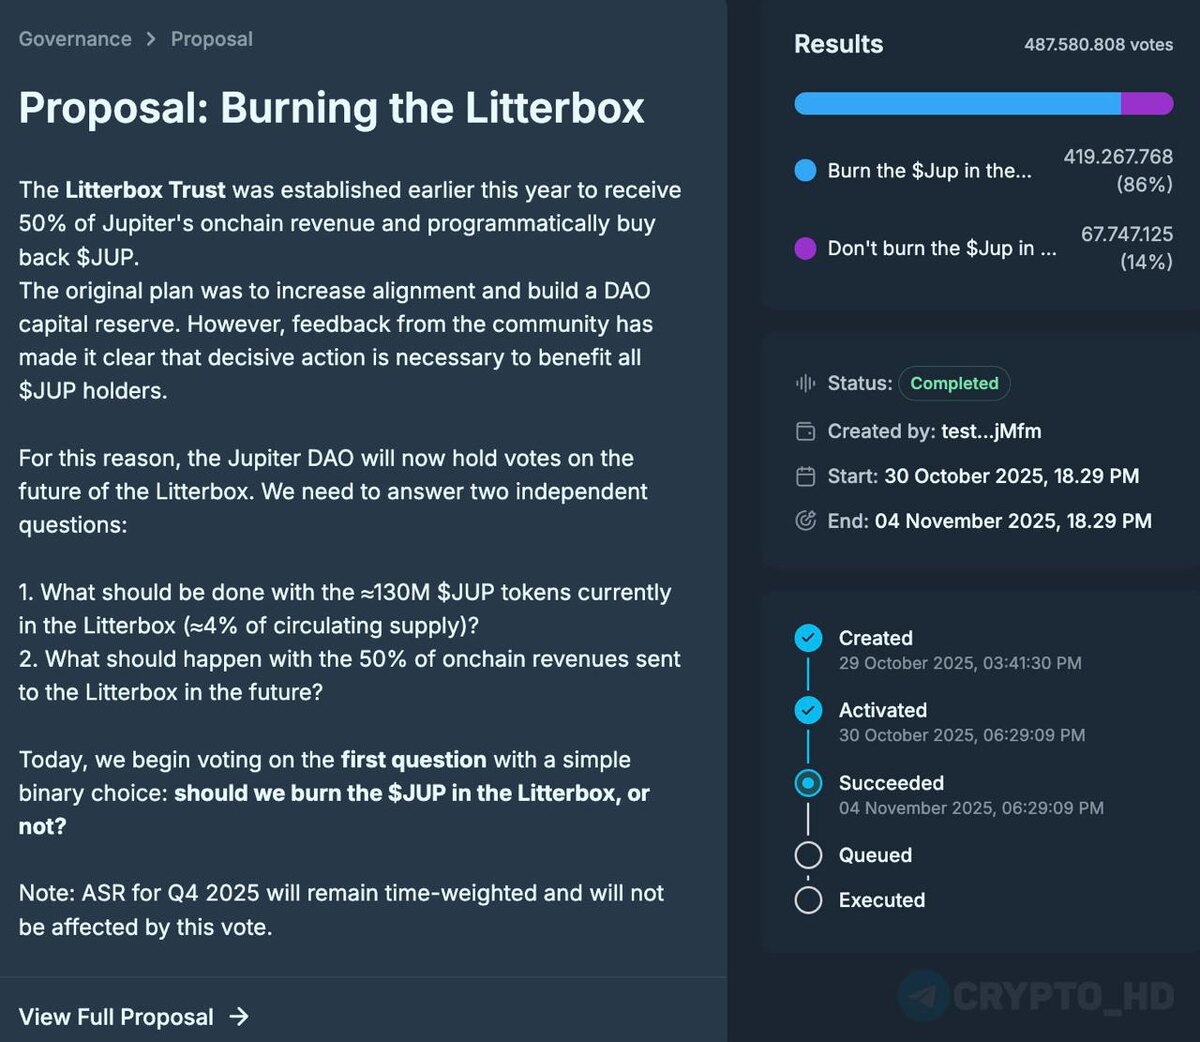This screenshot has width=1200, height=1042.
Task: Click the blue segment of results bar
Action: coord(956,103)
